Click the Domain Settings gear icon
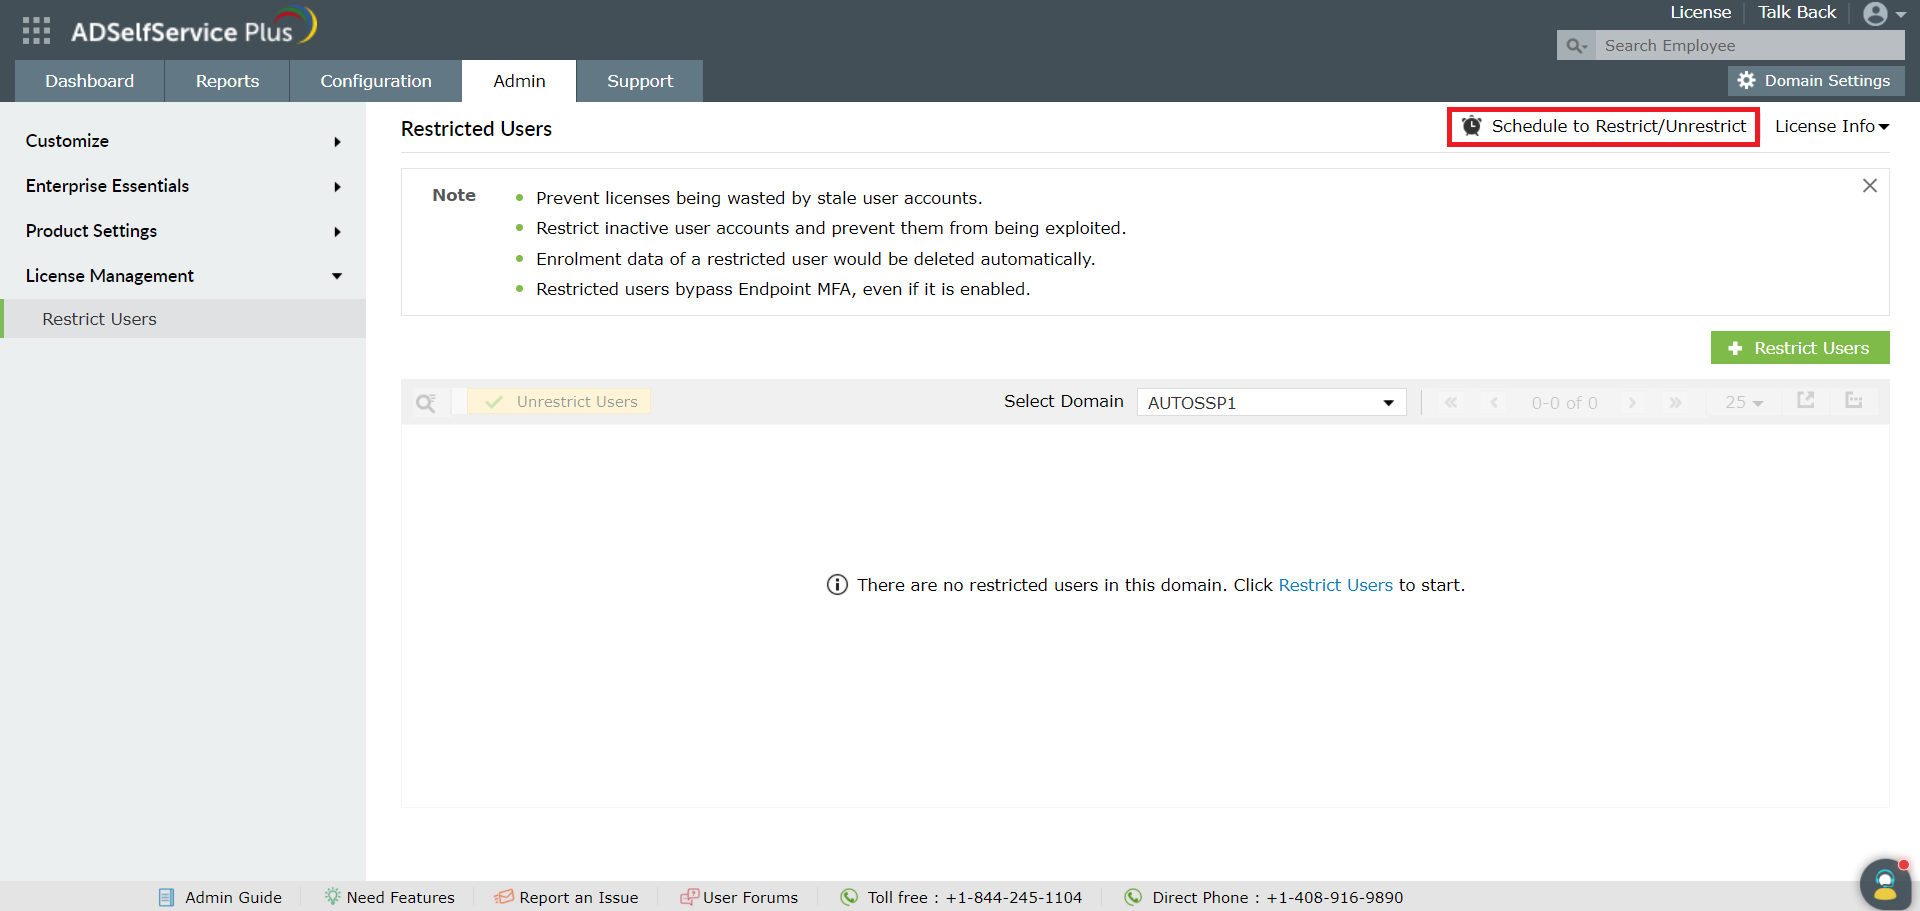Viewport: 1920px width, 911px height. (x=1746, y=81)
